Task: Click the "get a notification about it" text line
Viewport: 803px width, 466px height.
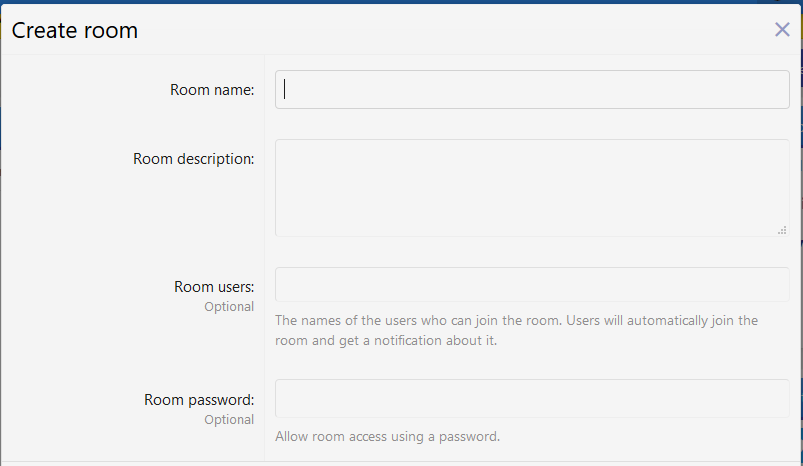Action: tap(386, 340)
